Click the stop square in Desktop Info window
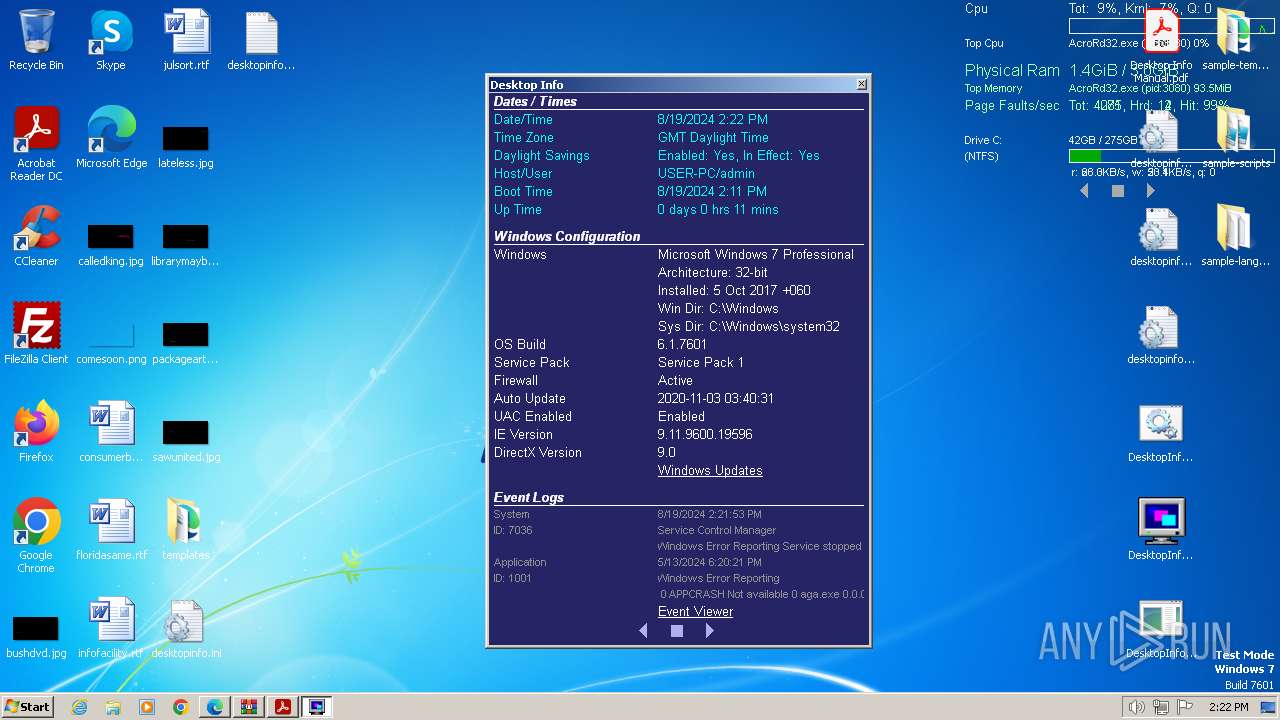 (677, 631)
